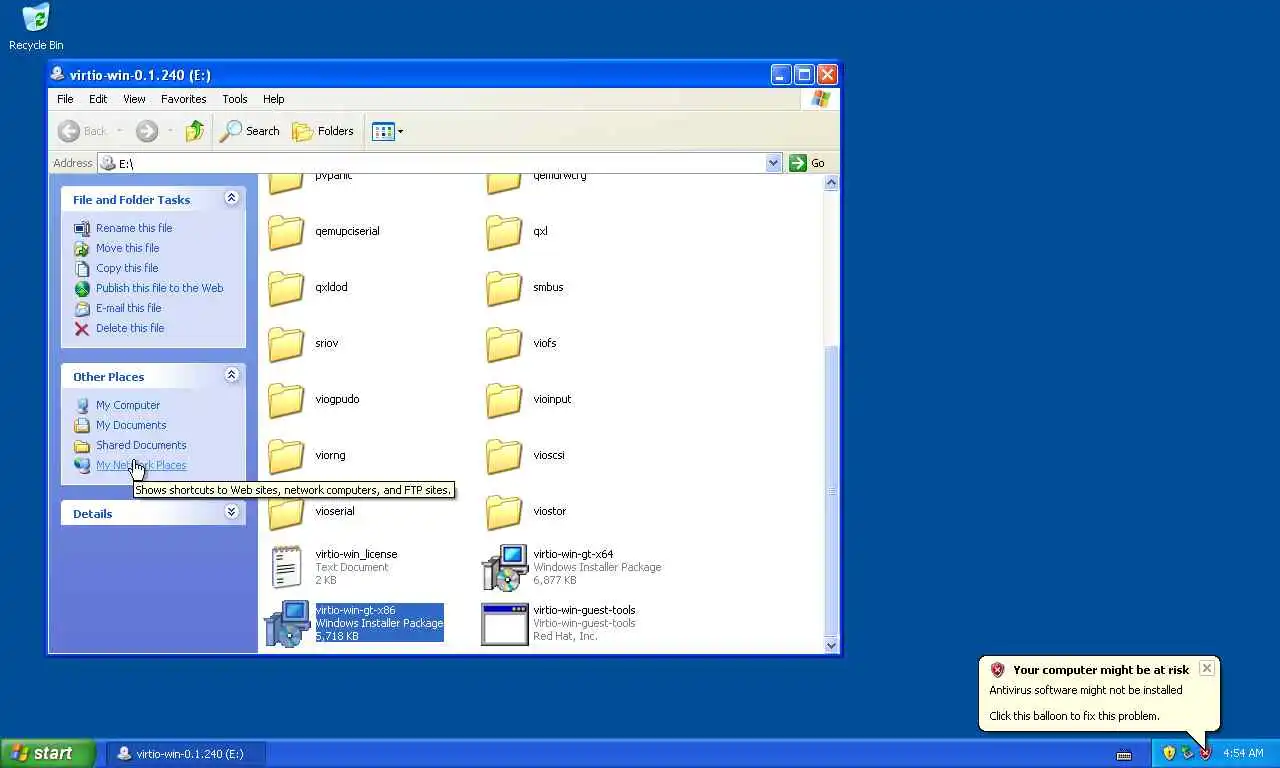Click Rename this file link
Screen dimensions: 1280x768
coord(134,228)
